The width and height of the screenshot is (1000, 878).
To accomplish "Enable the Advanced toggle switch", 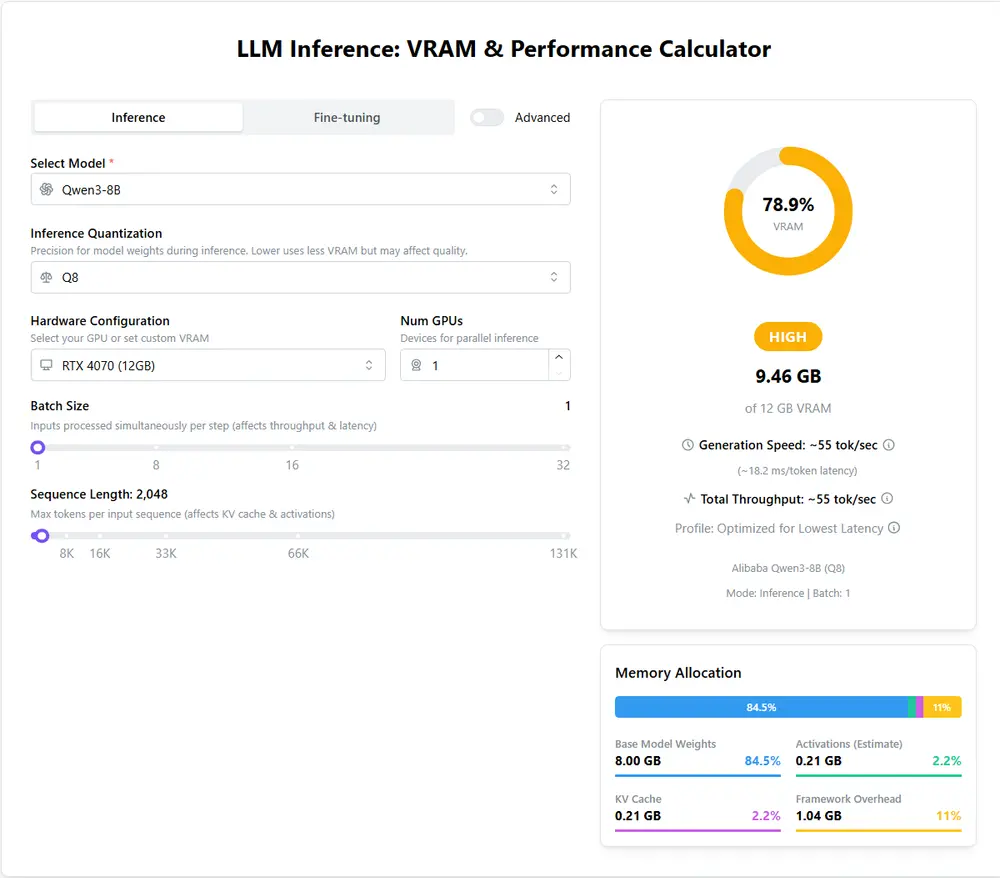I will pos(487,117).
